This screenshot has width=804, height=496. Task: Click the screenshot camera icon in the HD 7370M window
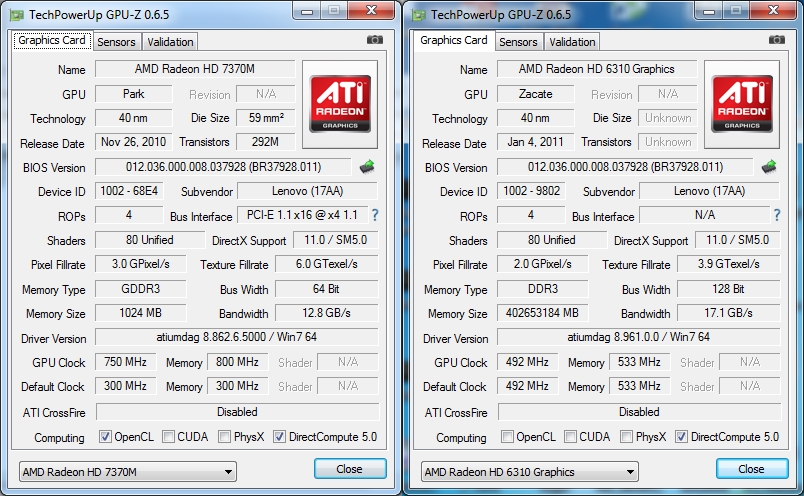(375, 40)
